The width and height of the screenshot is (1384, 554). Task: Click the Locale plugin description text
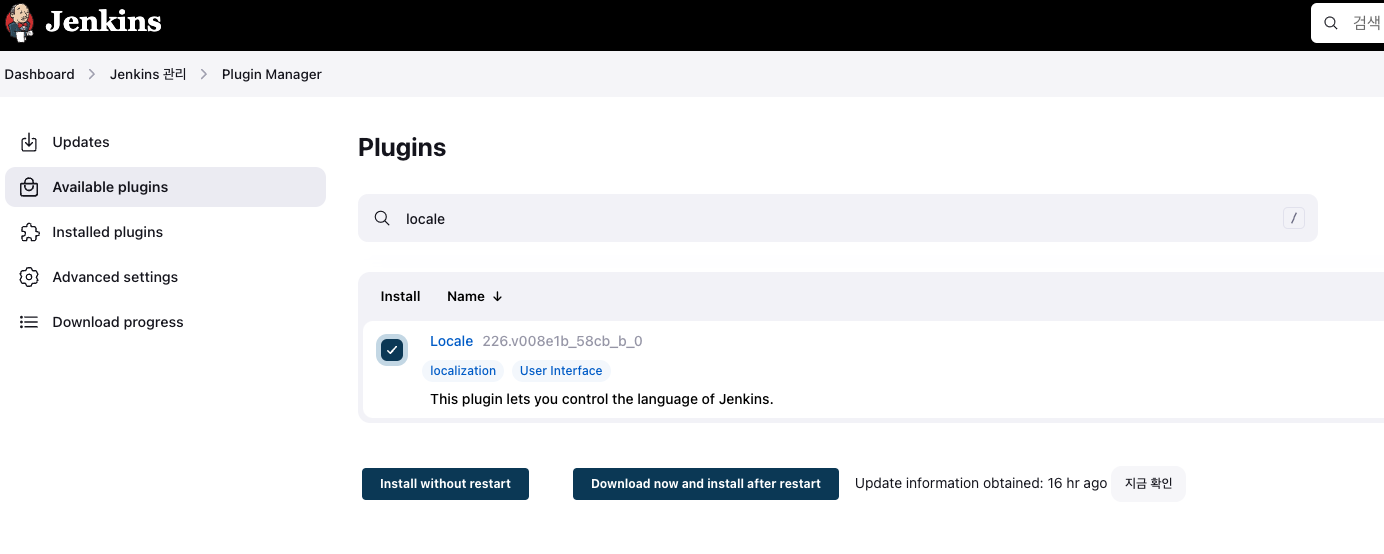pos(602,399)
